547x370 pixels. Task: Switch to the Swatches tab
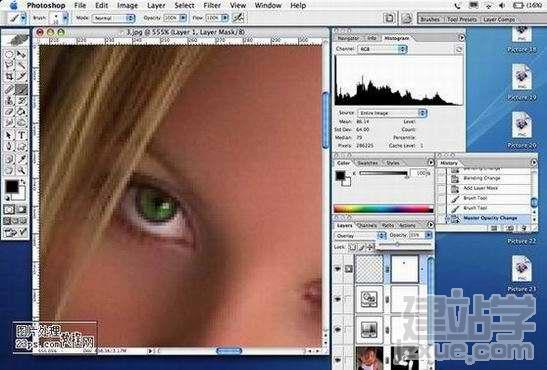tap(368, 163)
